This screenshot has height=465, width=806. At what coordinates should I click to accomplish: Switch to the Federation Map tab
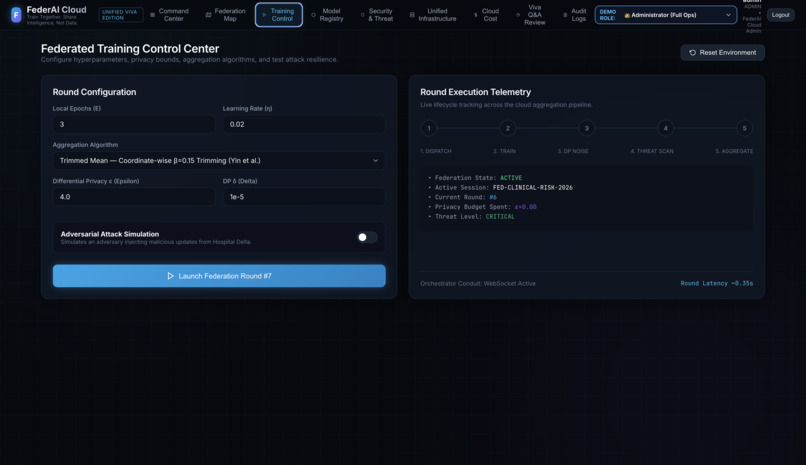pos(226,15)
